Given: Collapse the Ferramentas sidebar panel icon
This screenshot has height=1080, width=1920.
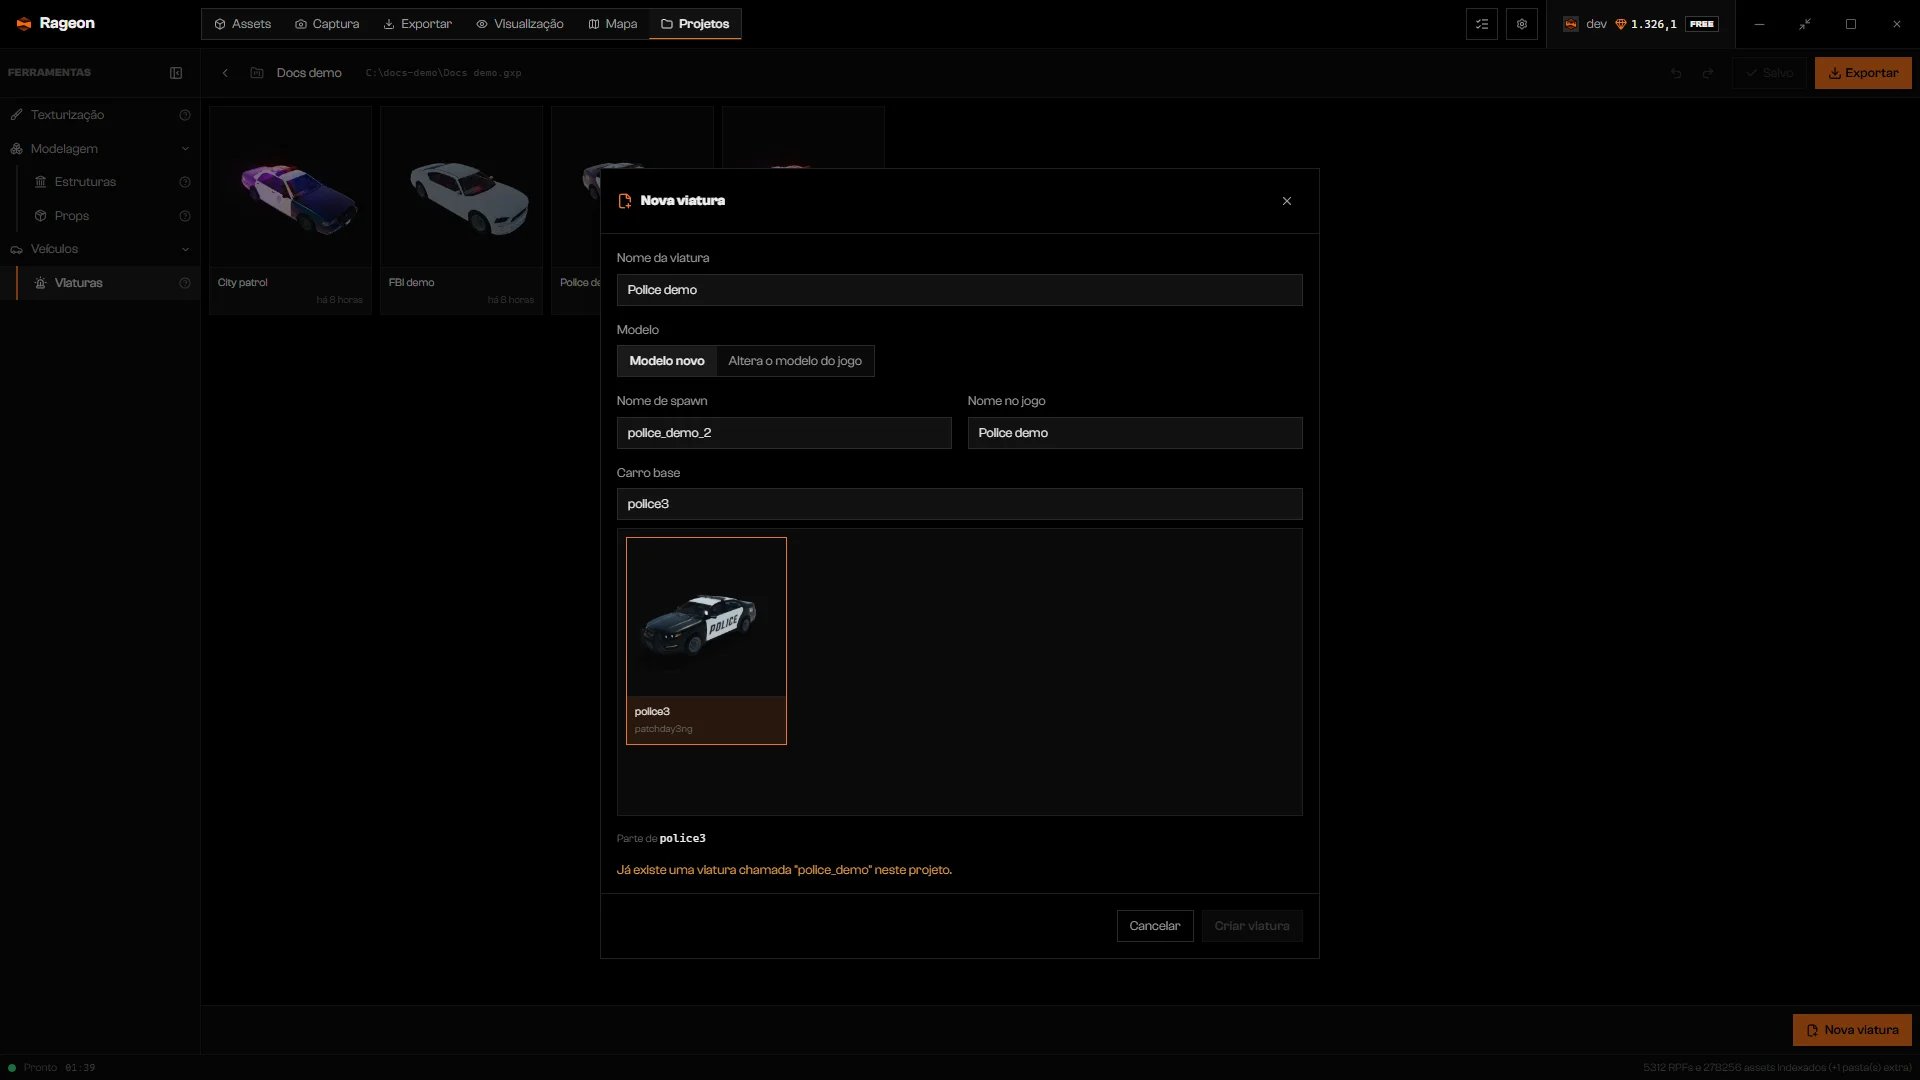Looking at the screenshot, I should pos(176,73).
